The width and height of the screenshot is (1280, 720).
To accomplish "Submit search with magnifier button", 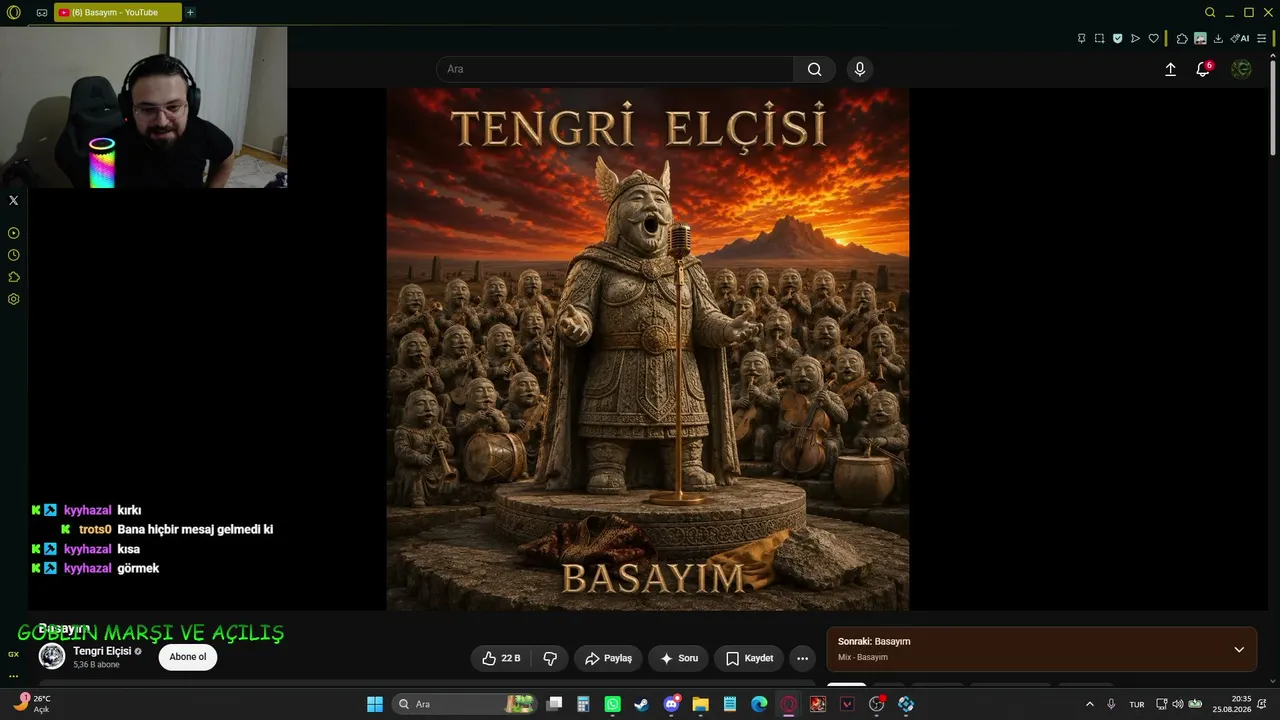I will coord(814,69).
